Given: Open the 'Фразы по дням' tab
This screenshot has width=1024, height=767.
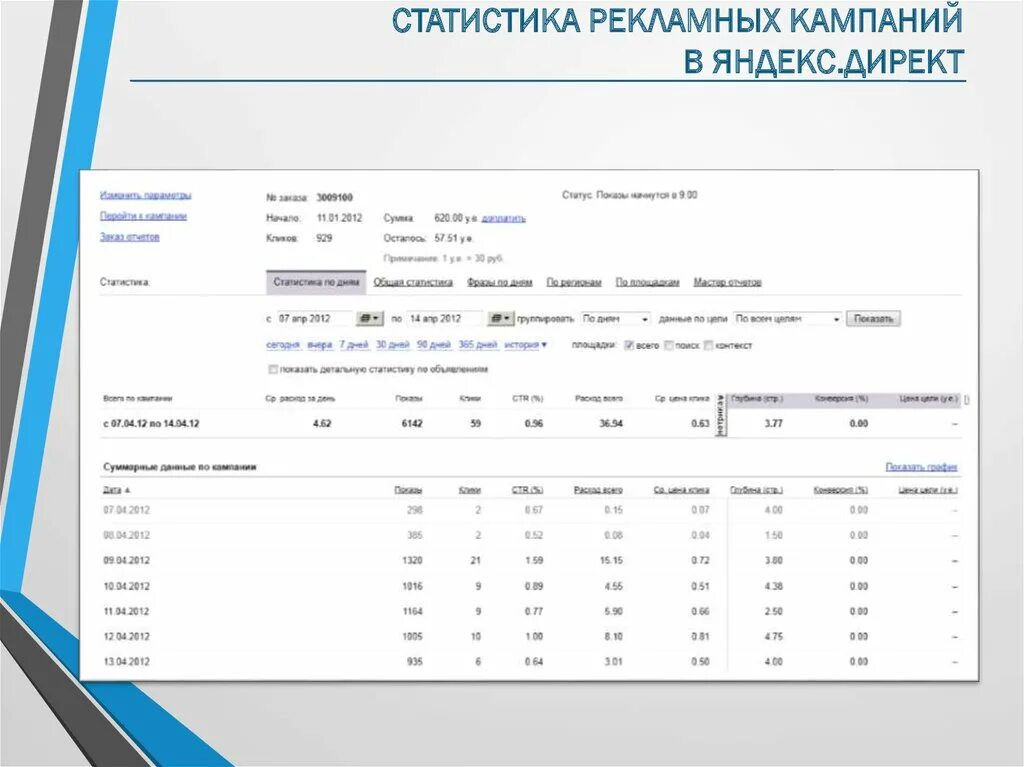Looking at the screenshot, I should pos(500,282).
